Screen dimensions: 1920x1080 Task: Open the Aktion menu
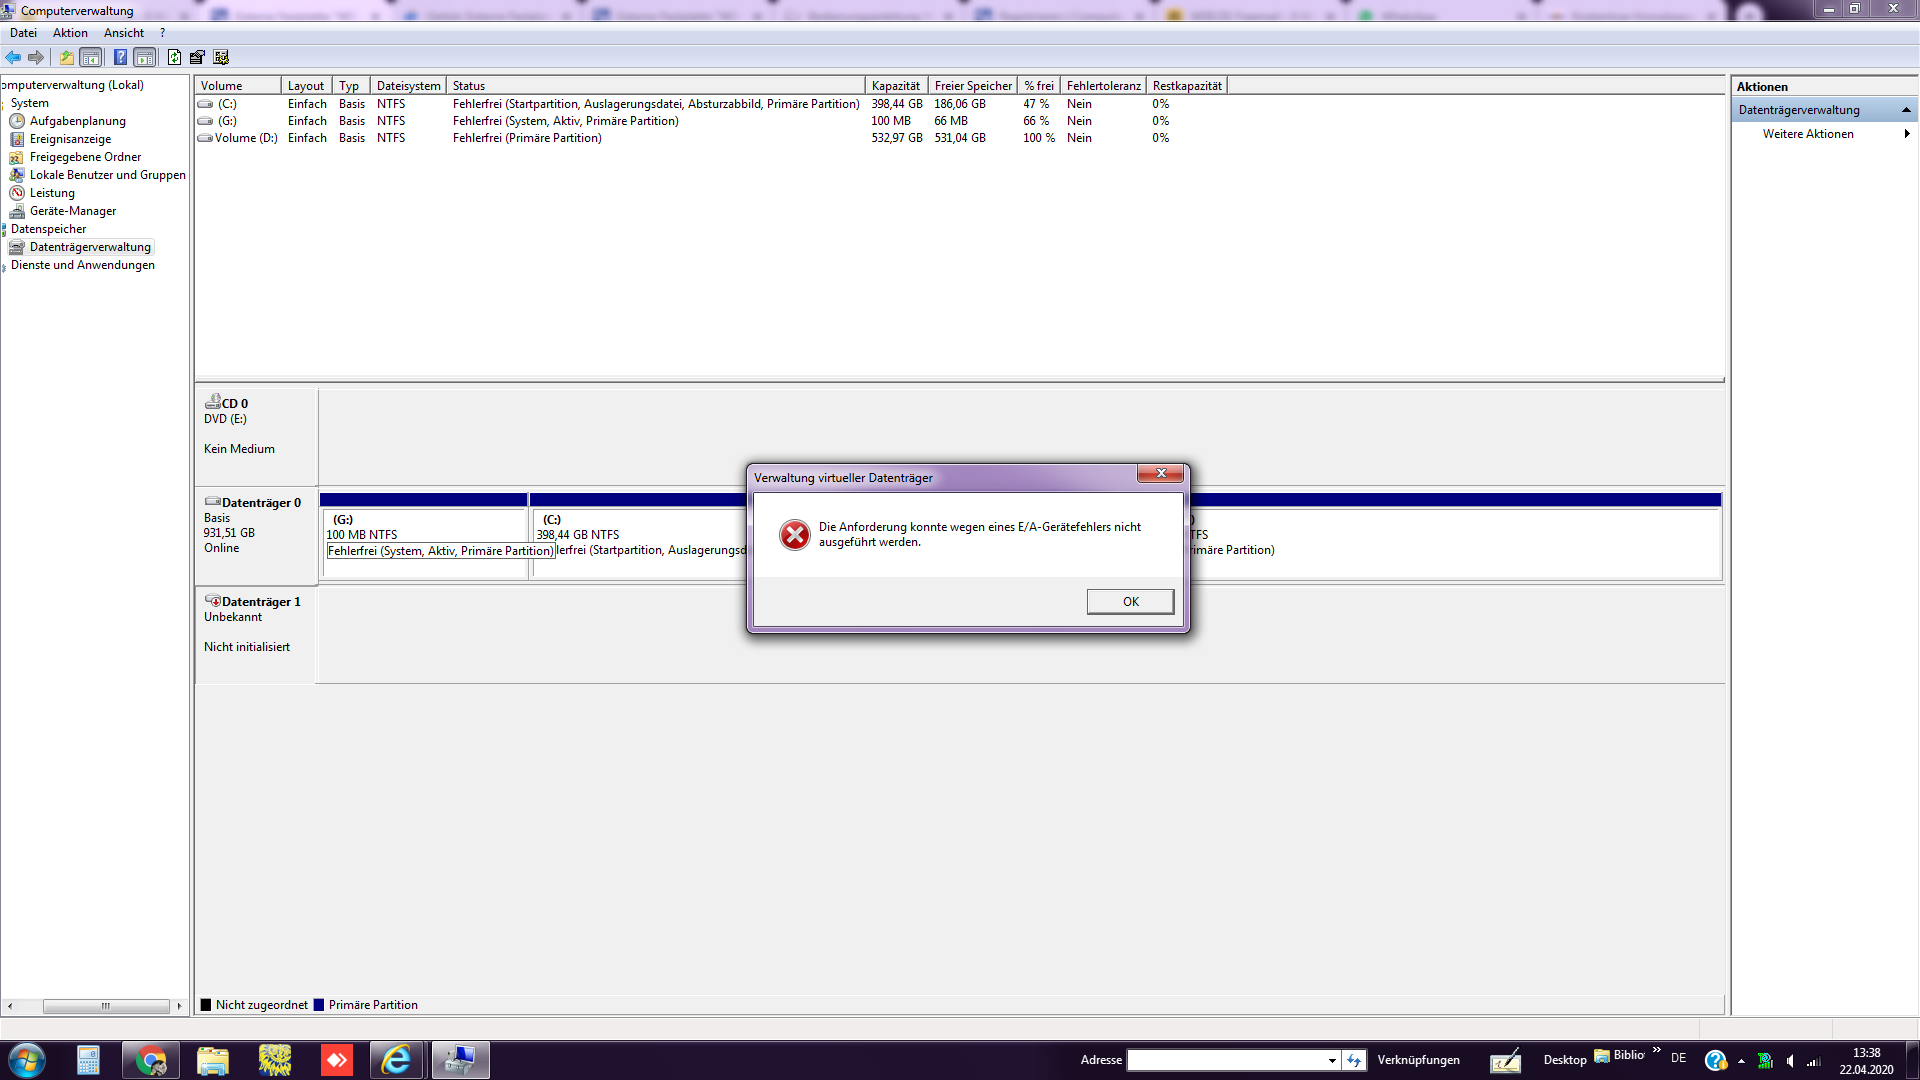tap(70, 33)
